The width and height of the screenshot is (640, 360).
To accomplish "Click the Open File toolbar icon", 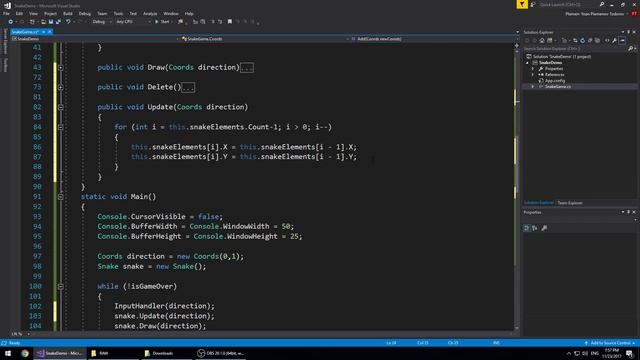I will (43, 22).
